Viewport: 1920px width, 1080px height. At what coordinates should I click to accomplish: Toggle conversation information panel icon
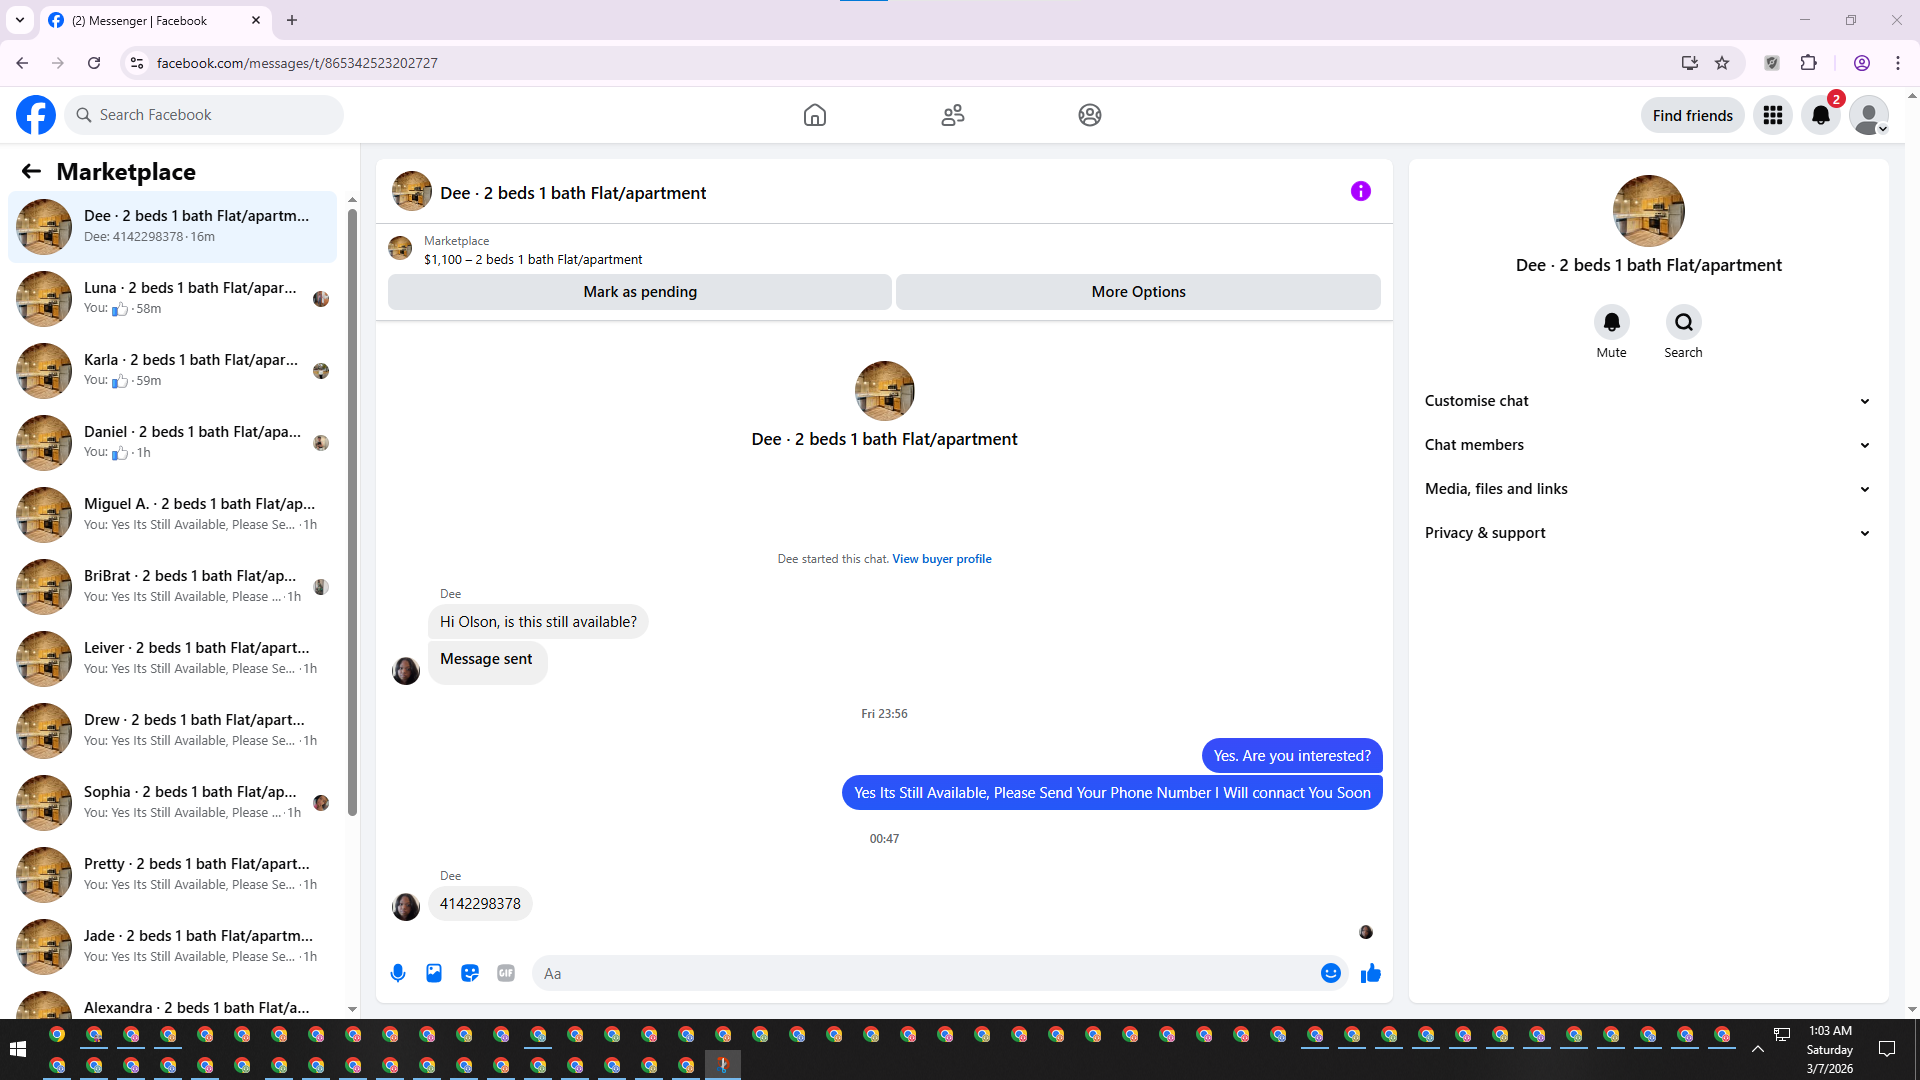click(x=1360, y=191)
